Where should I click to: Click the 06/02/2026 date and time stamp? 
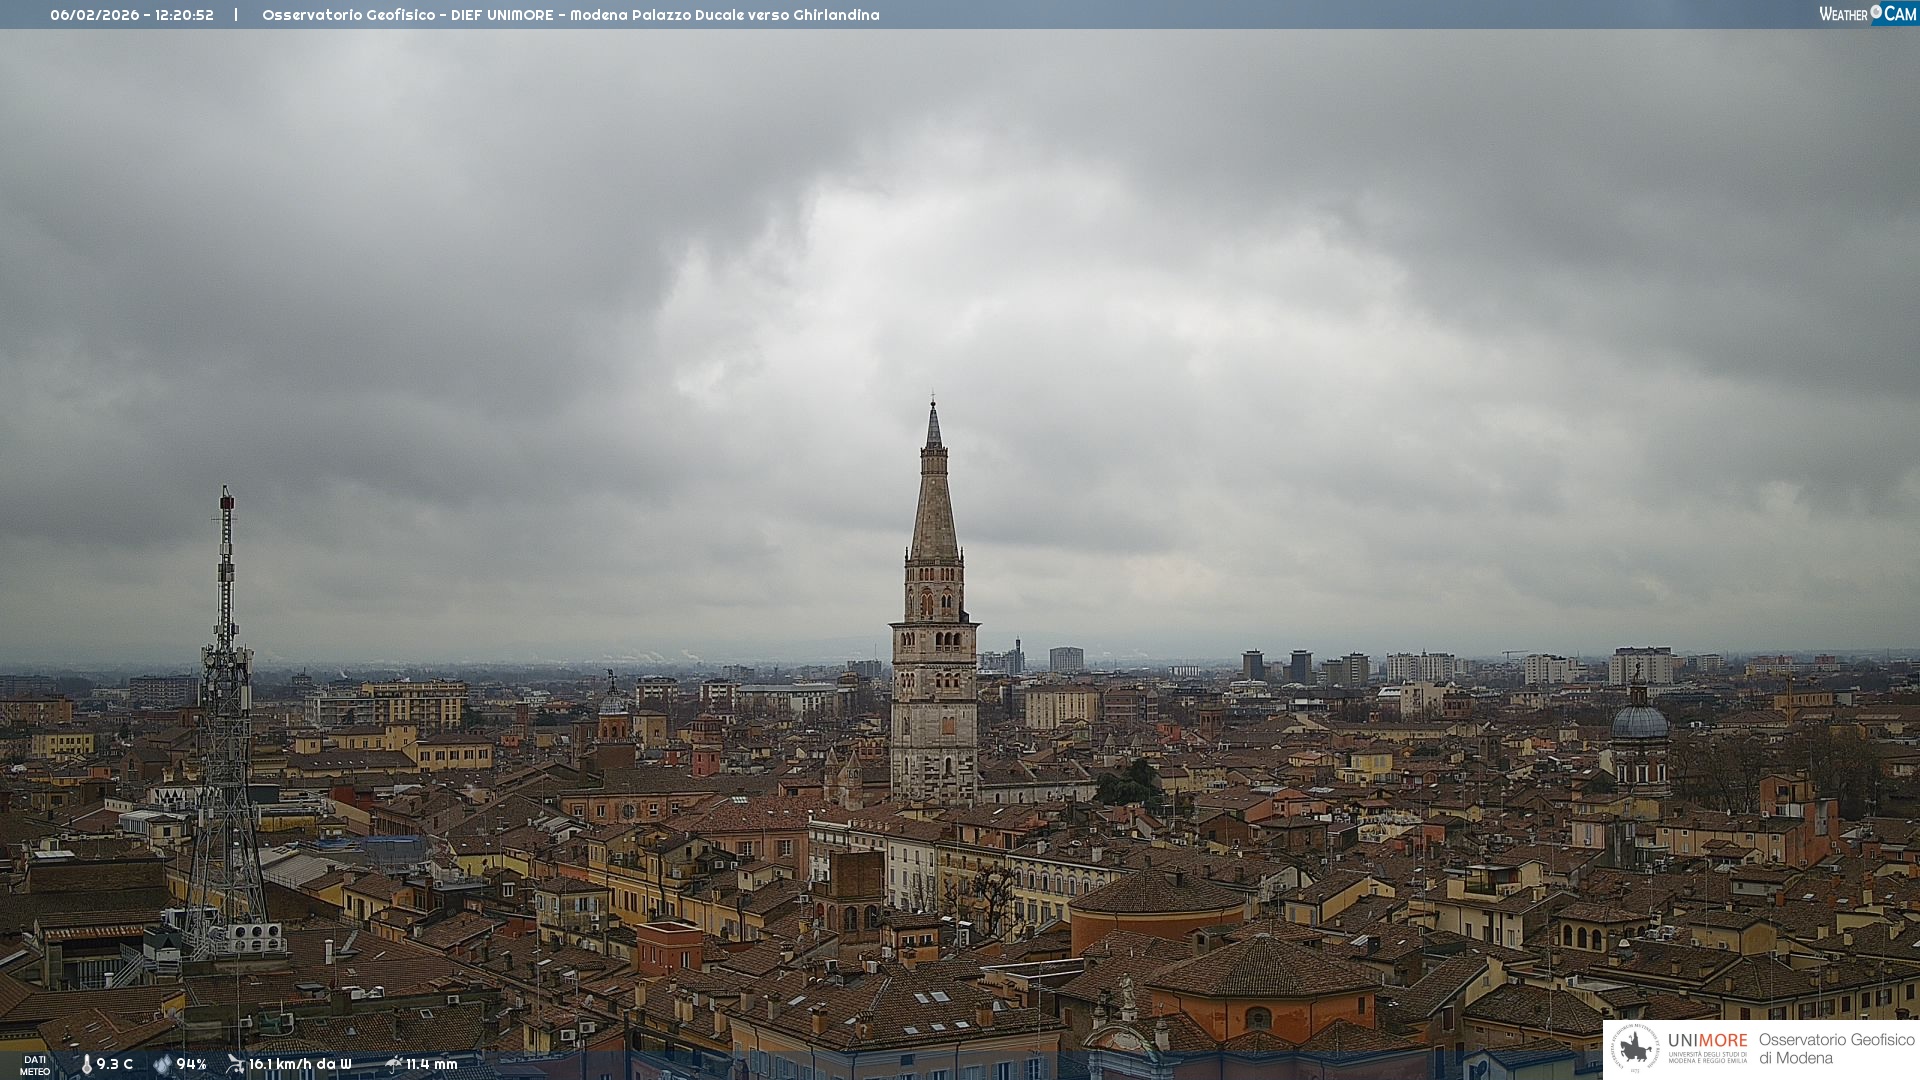pyautogui.click(x=132, y=15)
